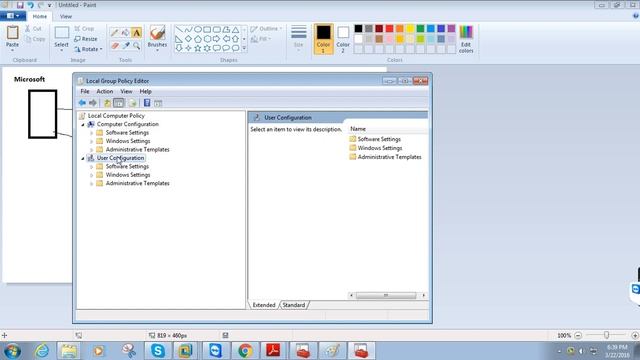The width and height of the screenshot is (640, 360).
Task: Open Skype from the taskbar
Action: 158,351
